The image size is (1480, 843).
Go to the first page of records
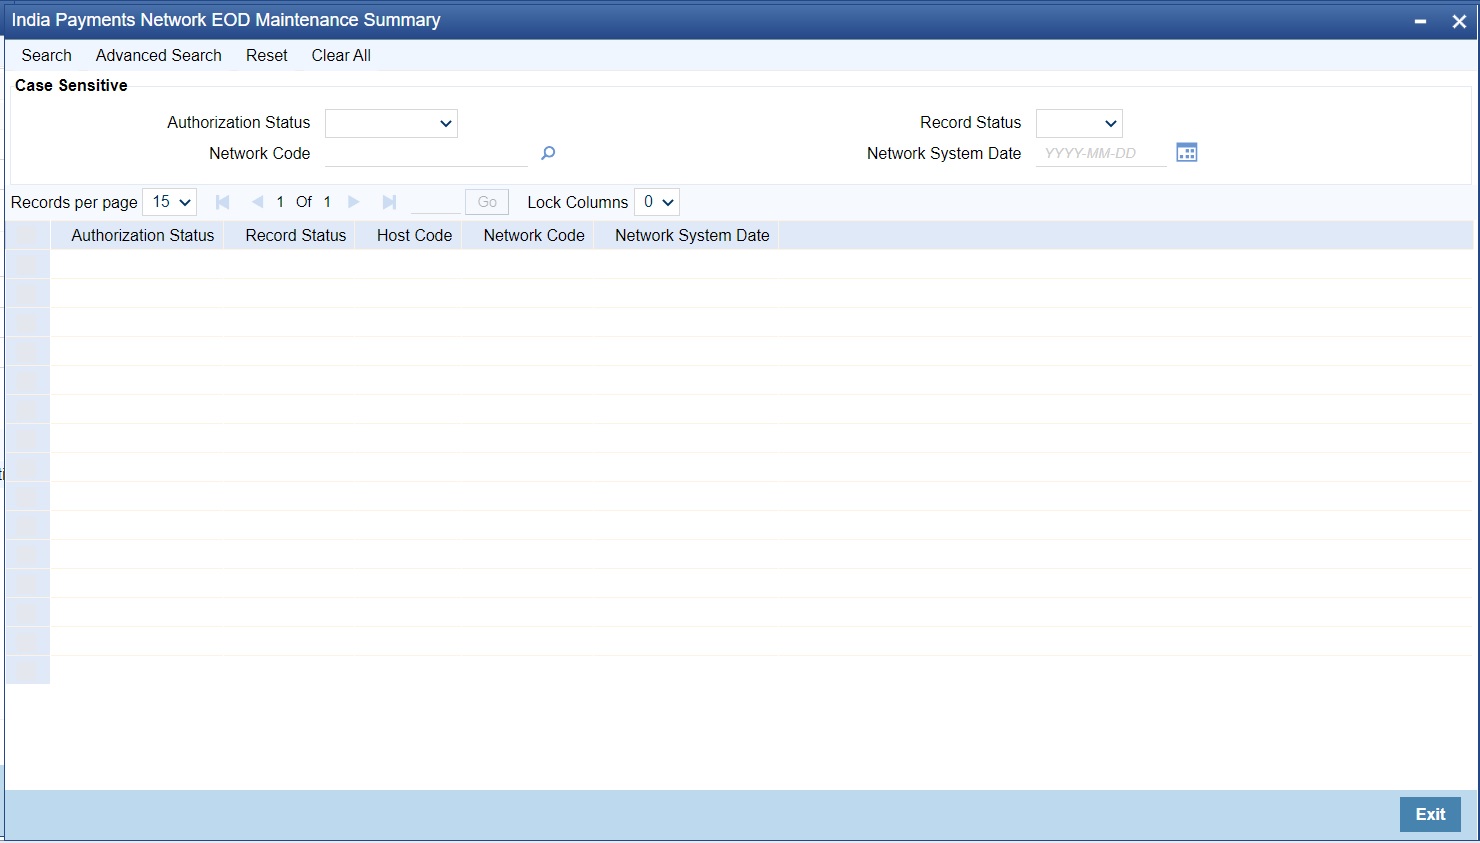point(222,202)
